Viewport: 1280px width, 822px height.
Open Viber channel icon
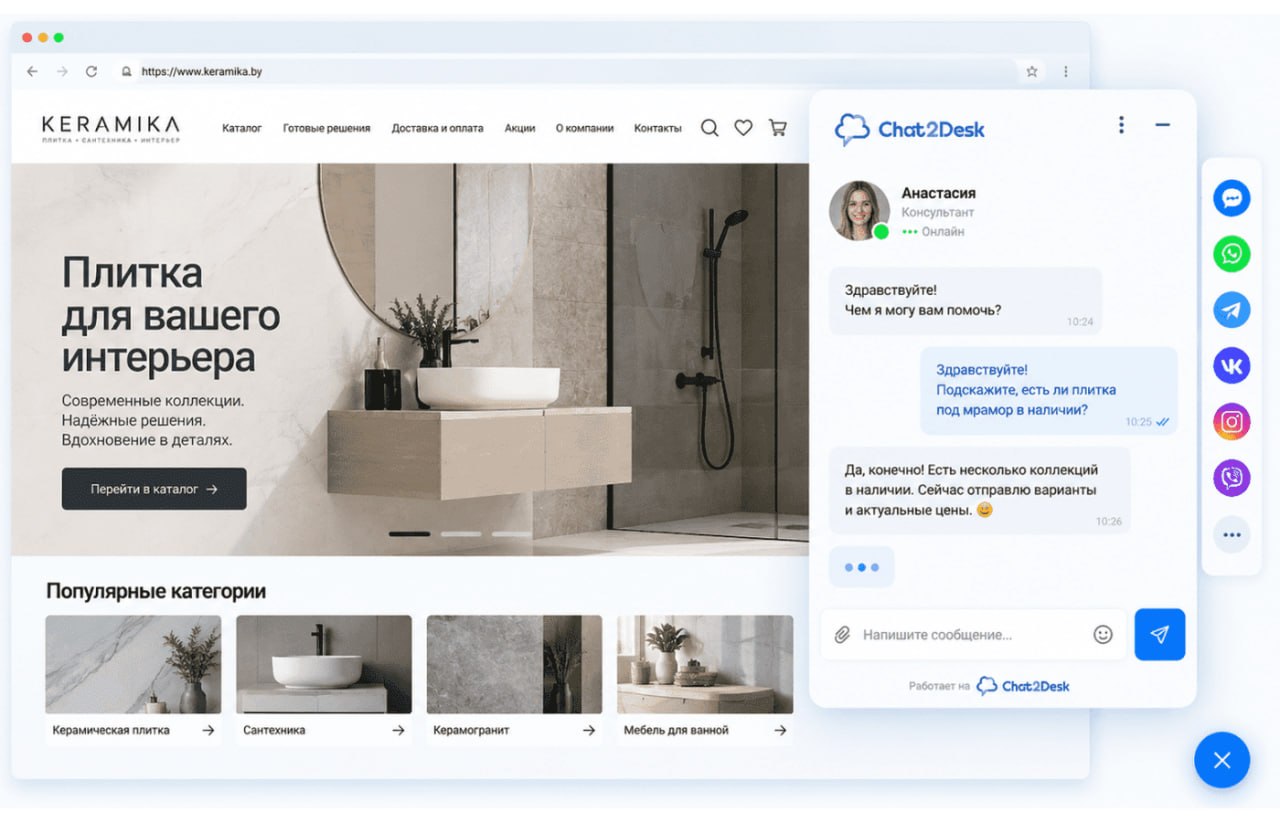click(x=1231, y=478)
